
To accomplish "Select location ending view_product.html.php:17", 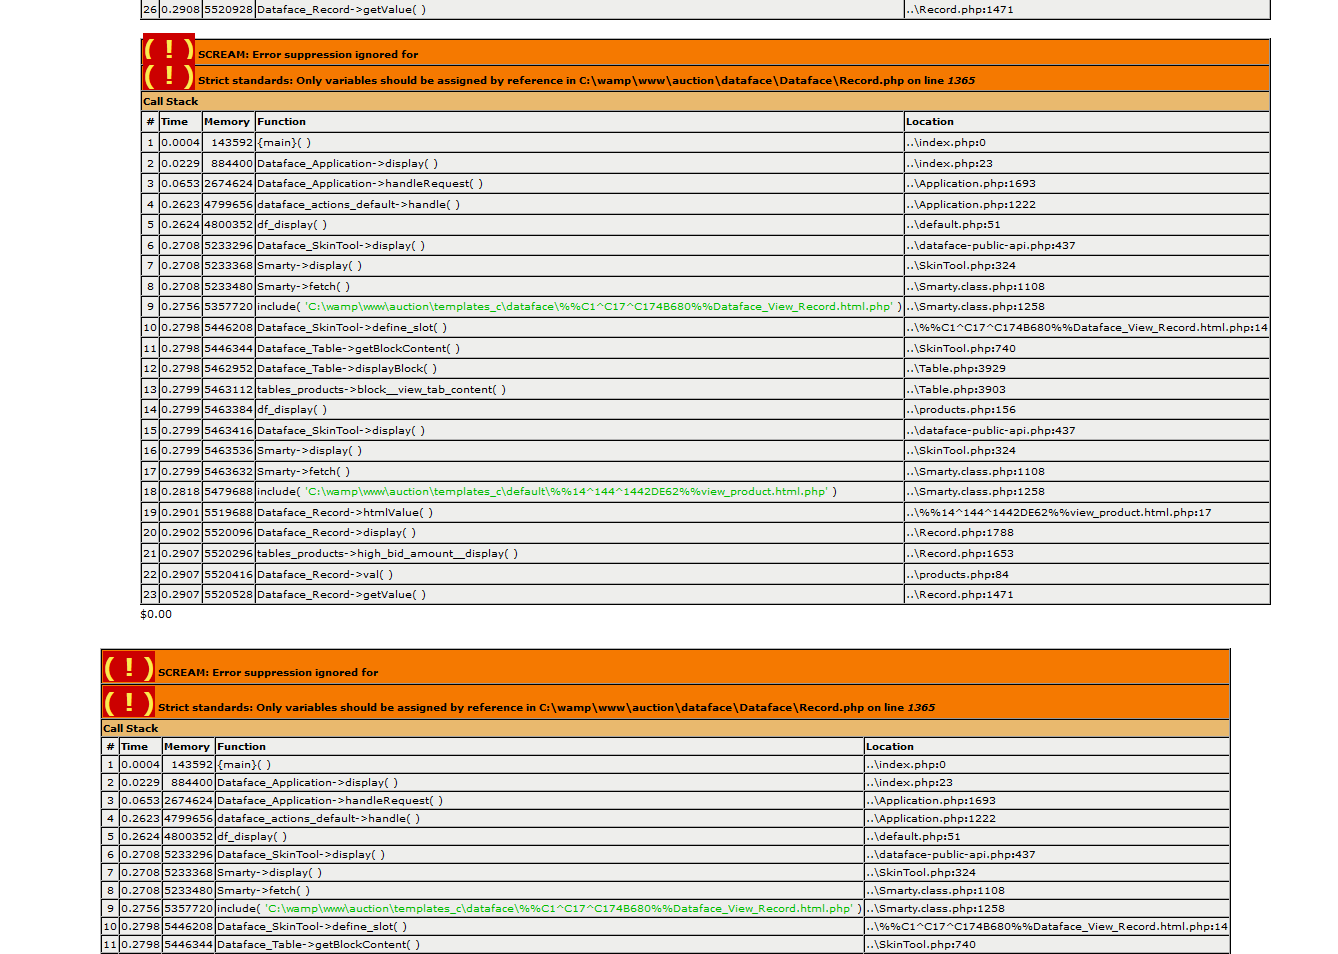I will (x=1059, y=513).
